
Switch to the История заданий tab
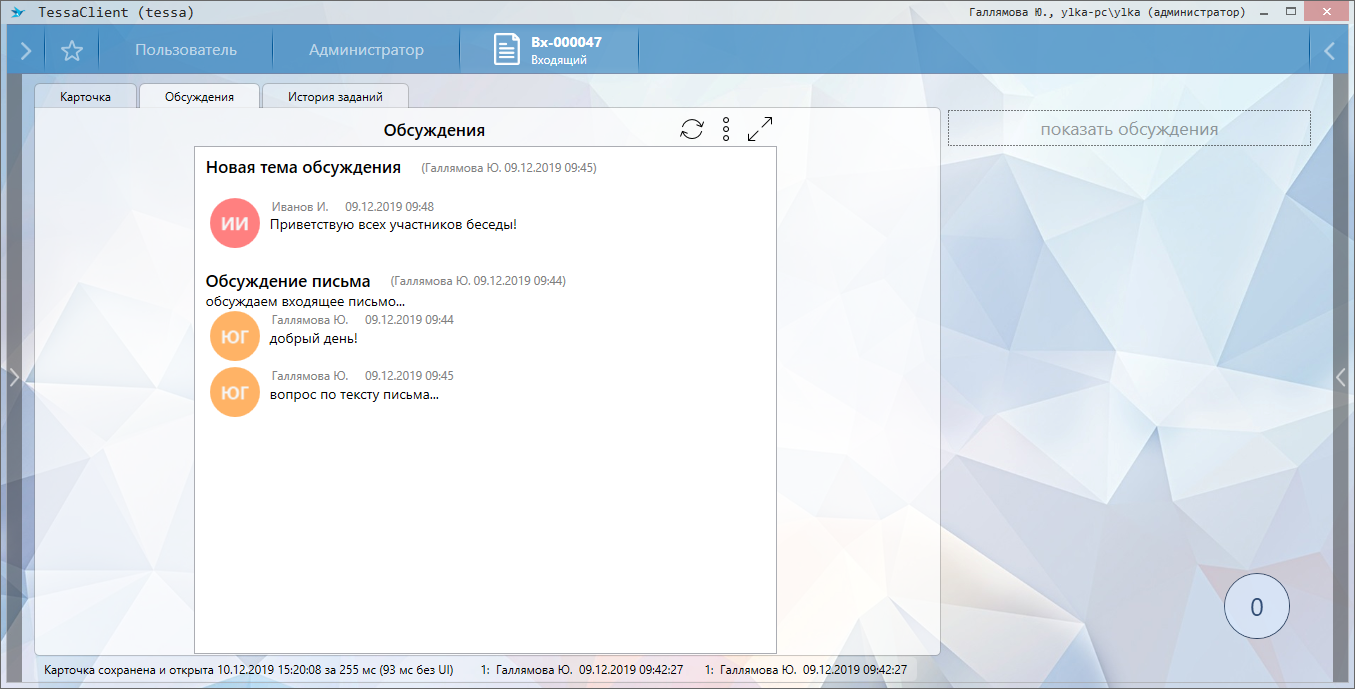coord(335,97)
